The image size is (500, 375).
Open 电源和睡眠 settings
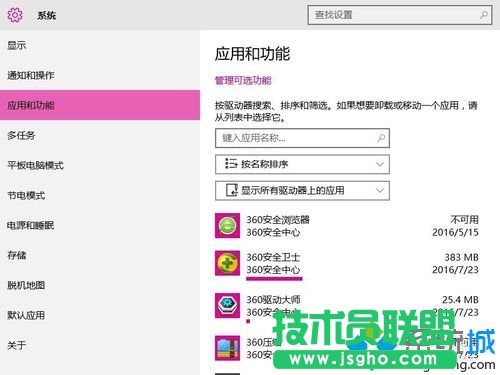point(100,225)
